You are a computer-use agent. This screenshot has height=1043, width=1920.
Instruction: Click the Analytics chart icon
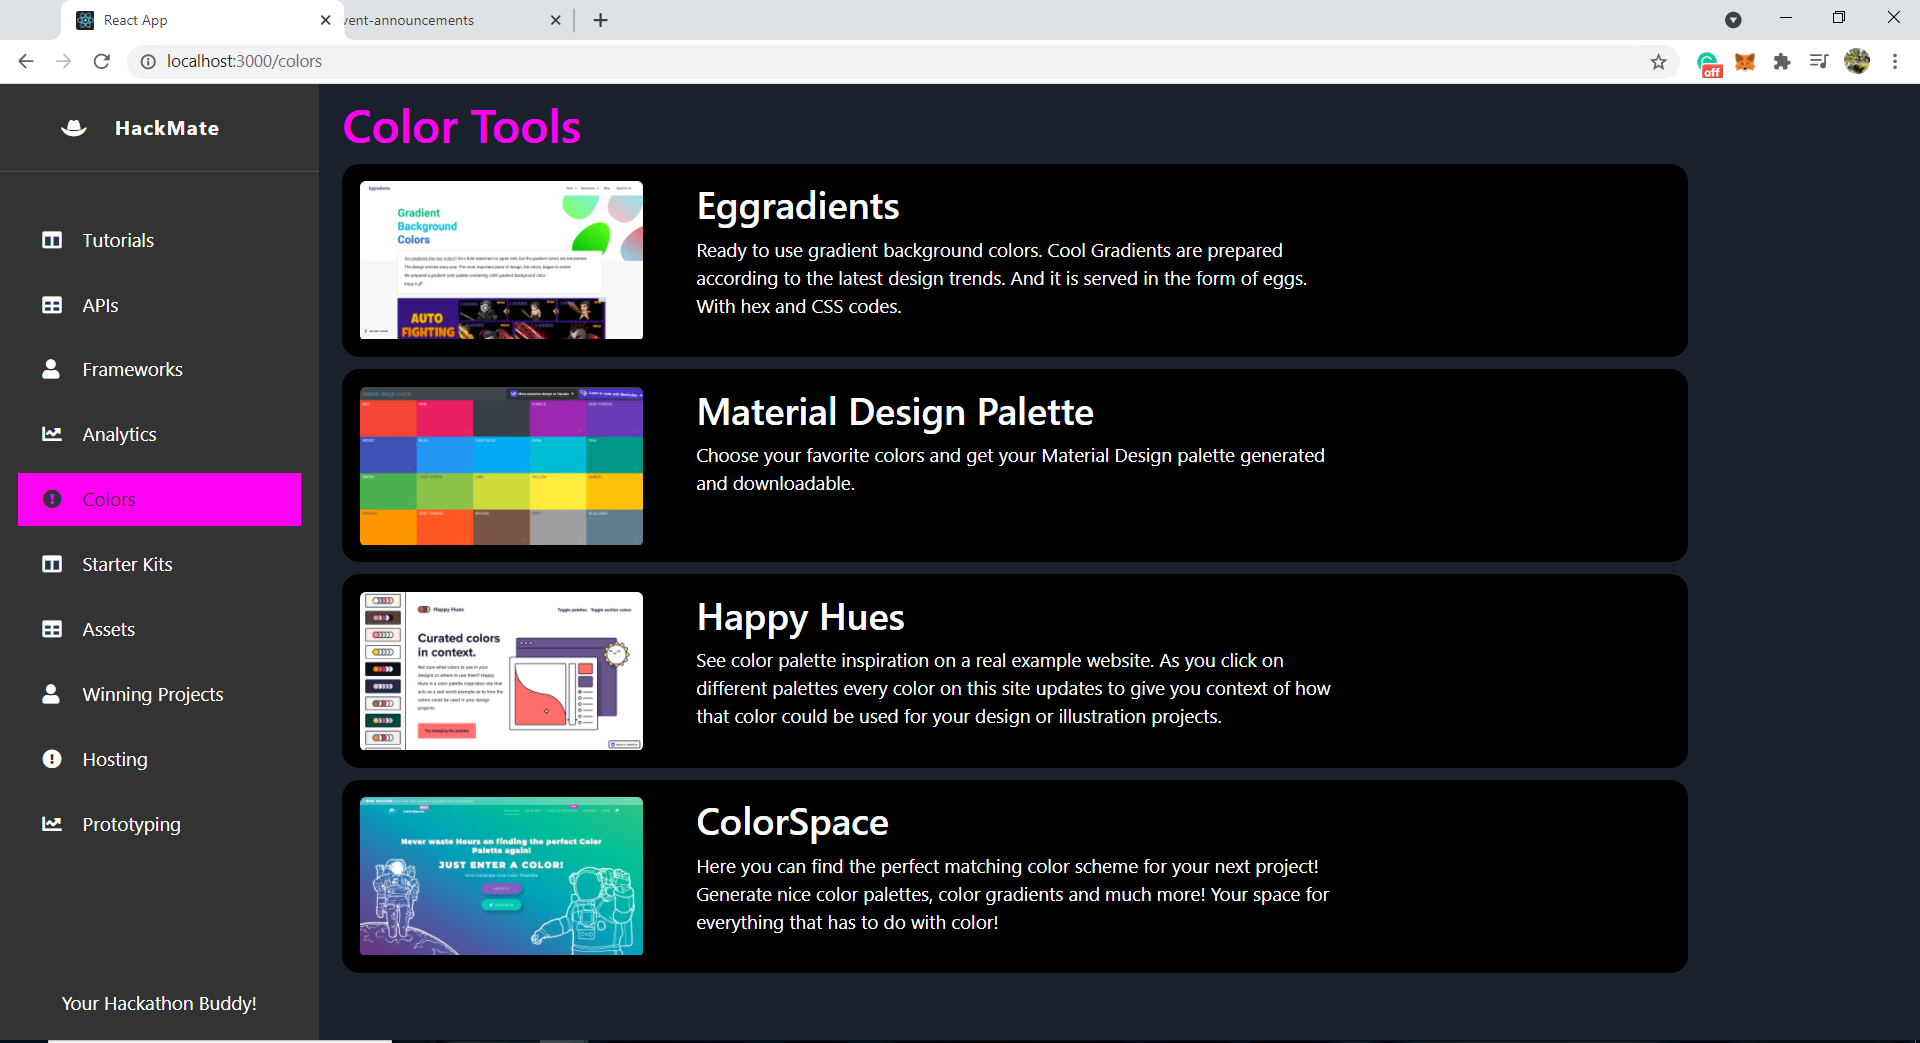[52, 434]
